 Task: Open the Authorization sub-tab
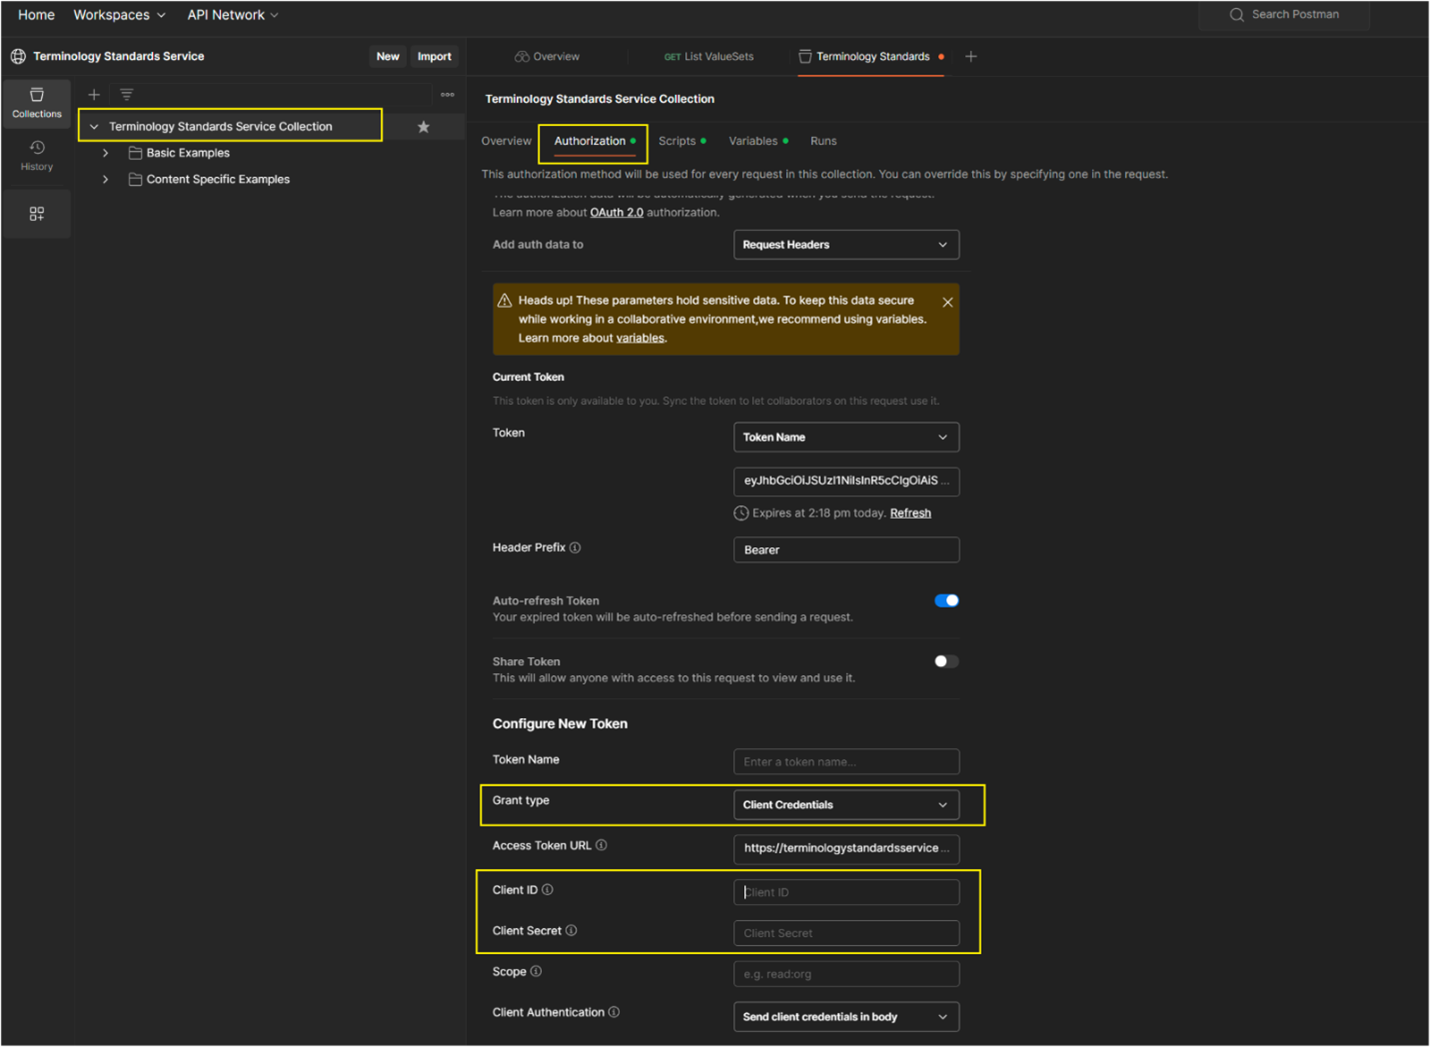[594, 141]
